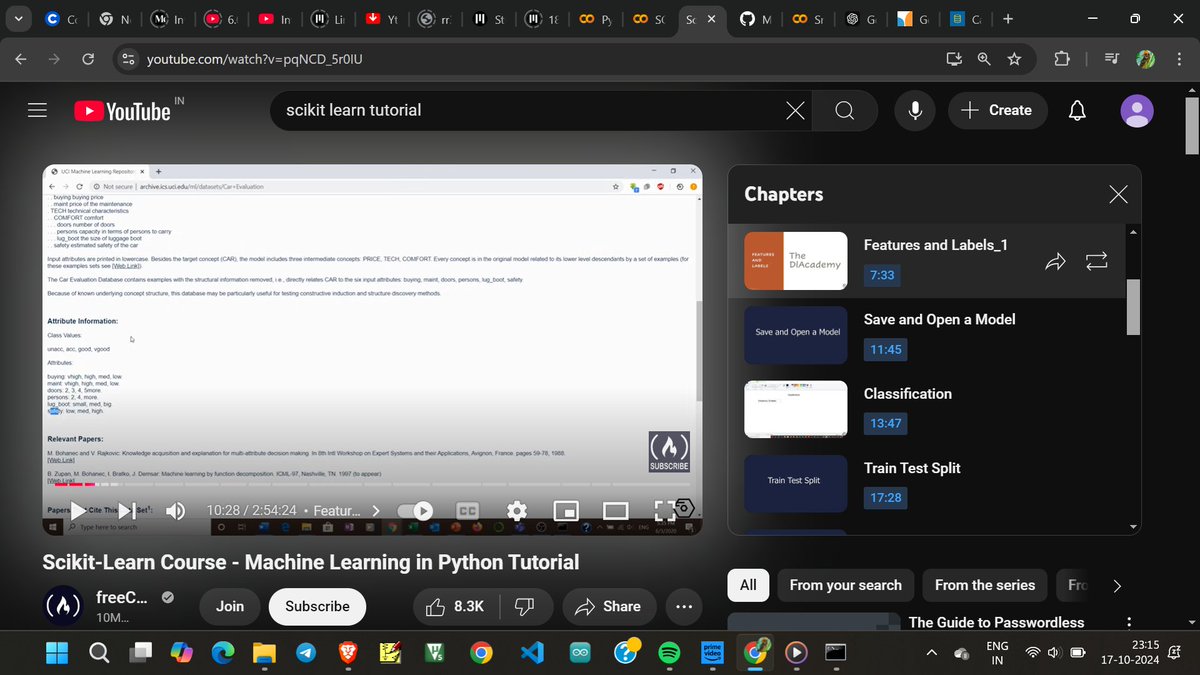Toggle loop for the Features and Labels_1 chapter
The height and width of the screenshot is (675, 1200).
[x=1096, y=261]
